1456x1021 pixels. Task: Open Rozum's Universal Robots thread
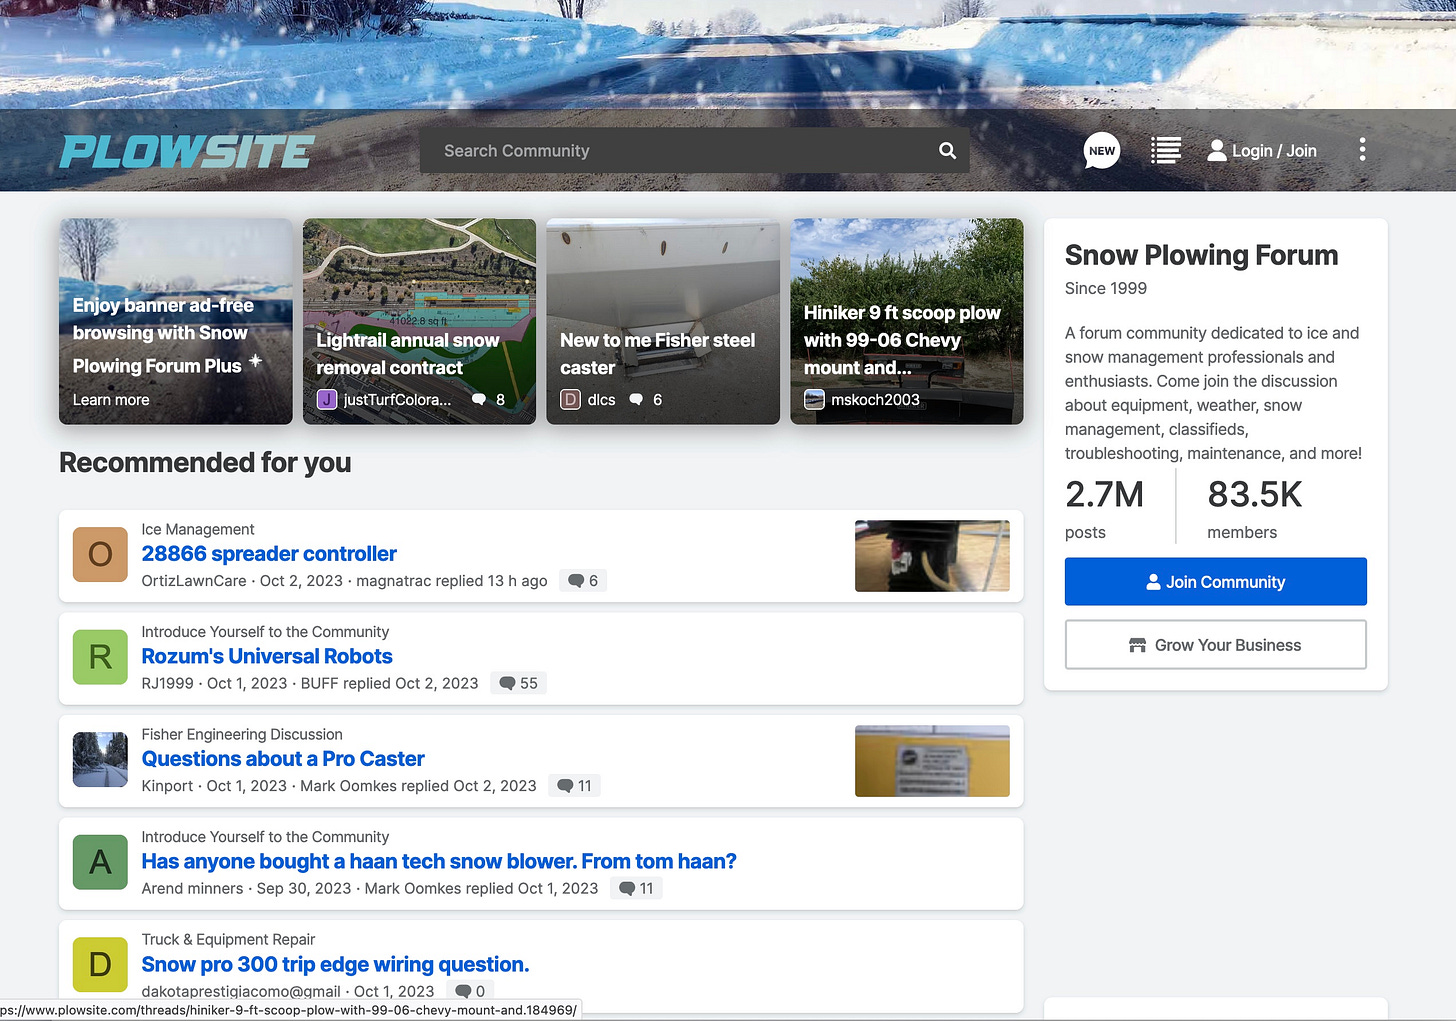267,656
